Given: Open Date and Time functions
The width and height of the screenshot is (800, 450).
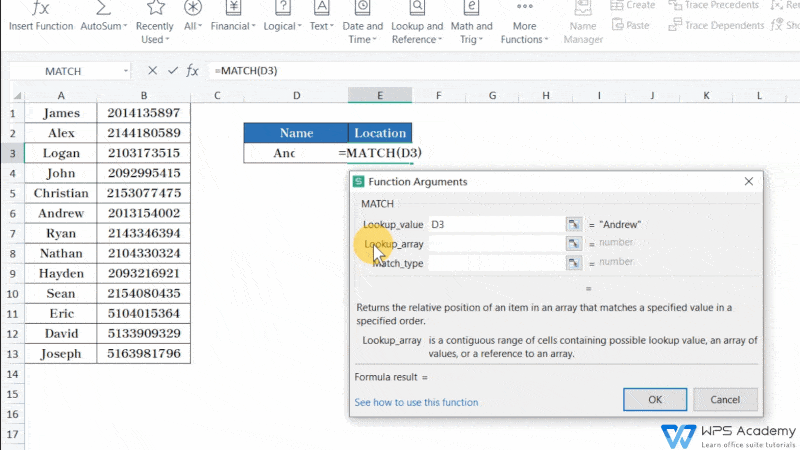Looking at the screenshot, I should [x=362, y=23].
